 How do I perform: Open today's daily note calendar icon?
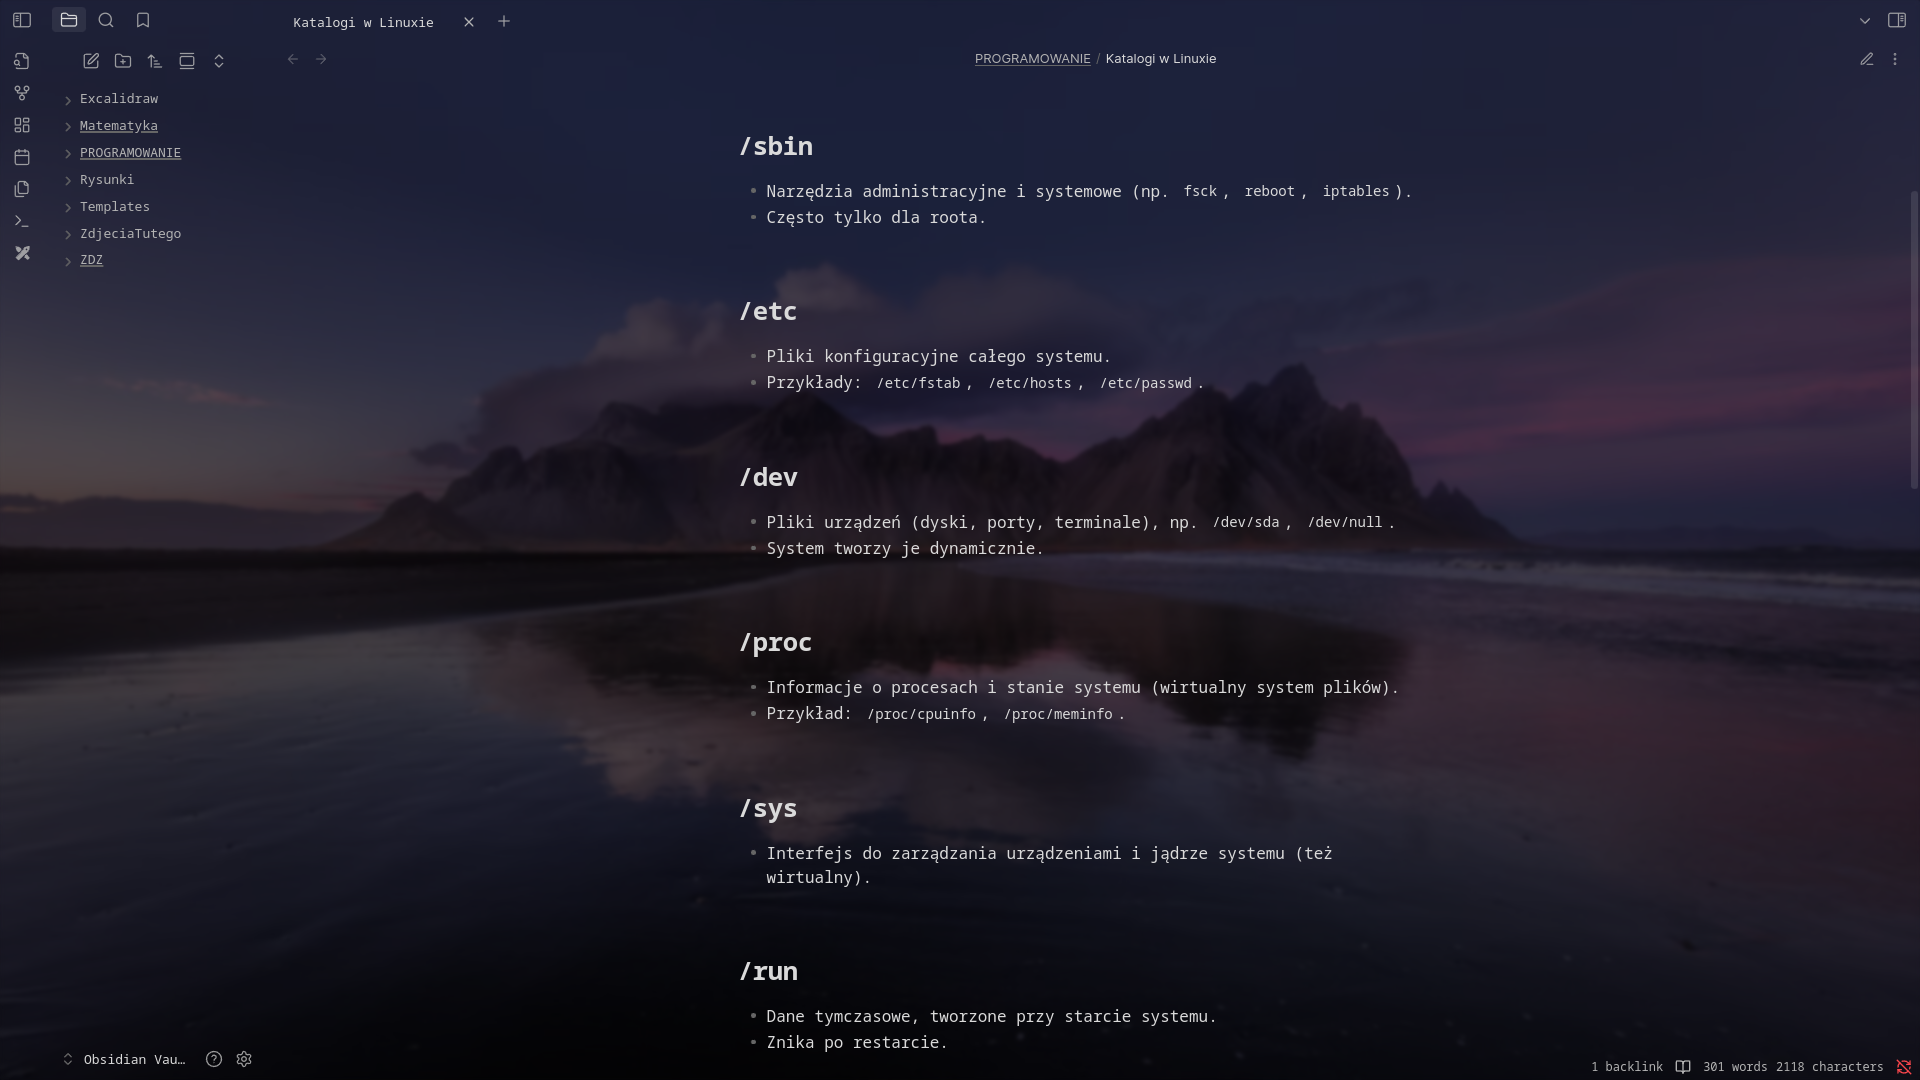22,157
